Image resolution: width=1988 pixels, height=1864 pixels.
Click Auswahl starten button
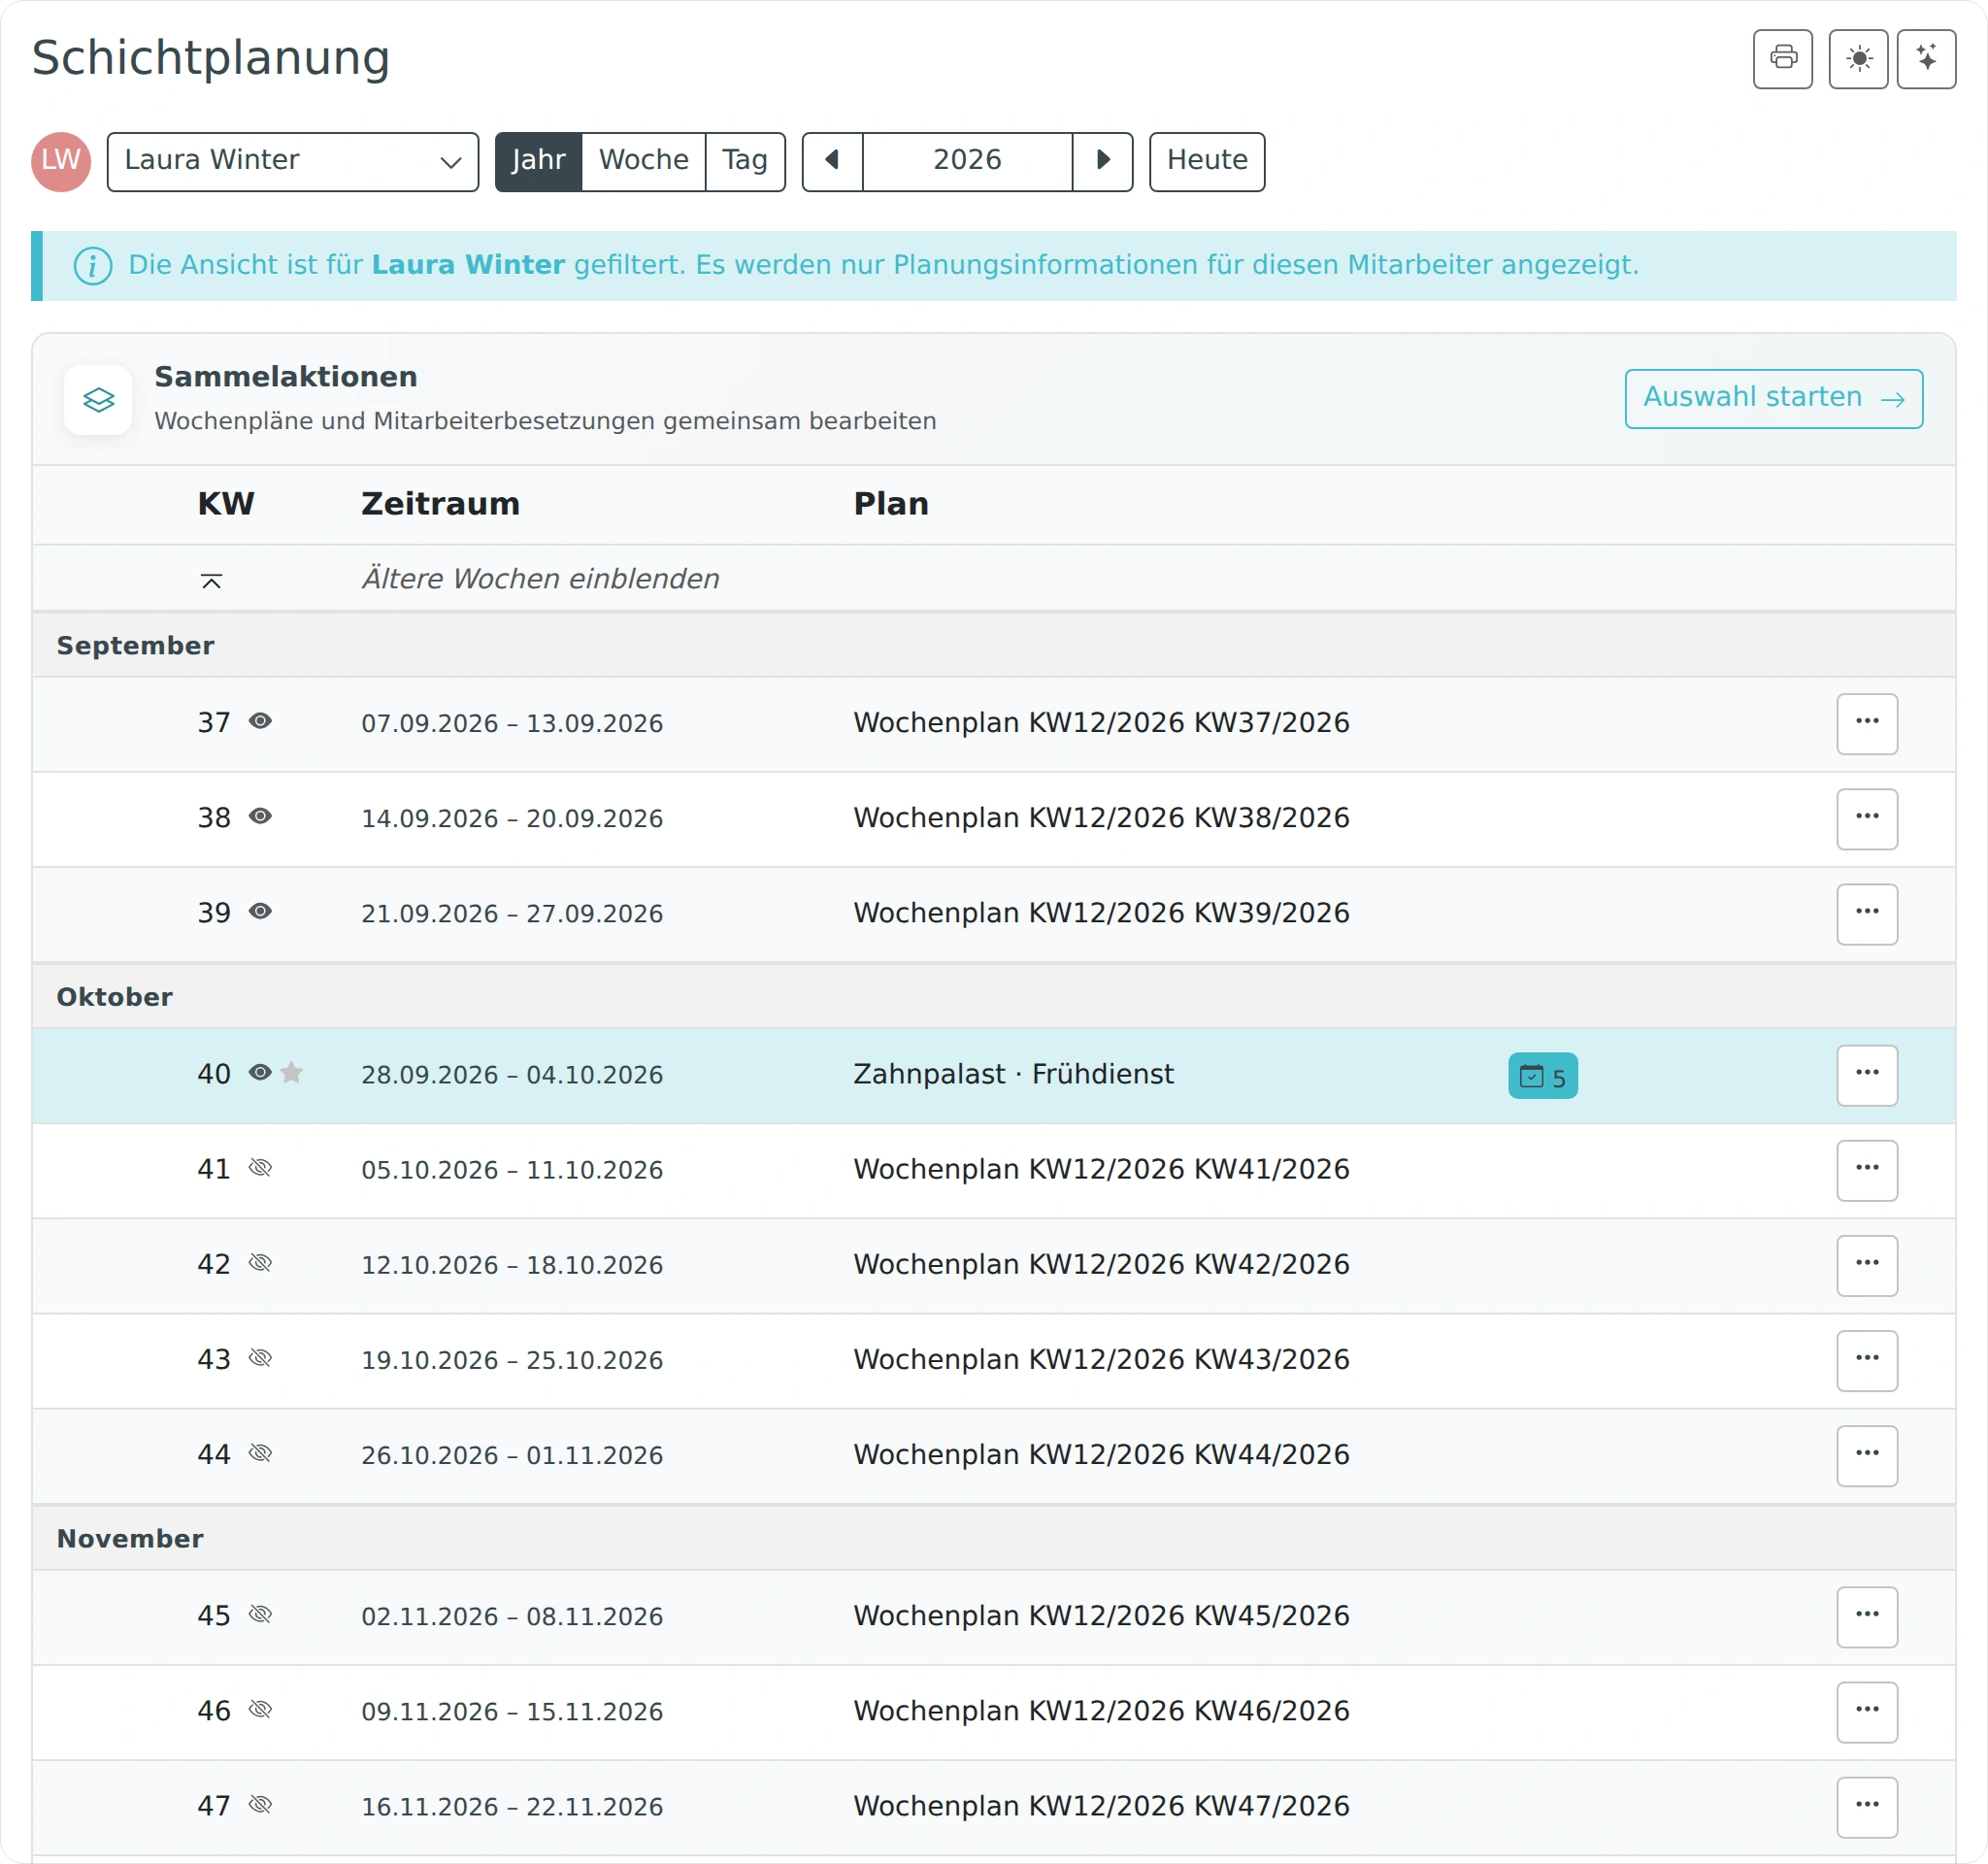coord(1773,399)
